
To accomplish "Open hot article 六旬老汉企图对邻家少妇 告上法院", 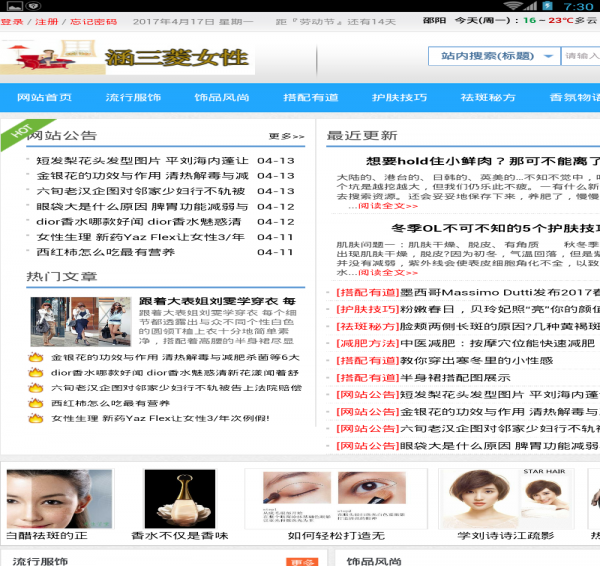I will coord(176,388).
